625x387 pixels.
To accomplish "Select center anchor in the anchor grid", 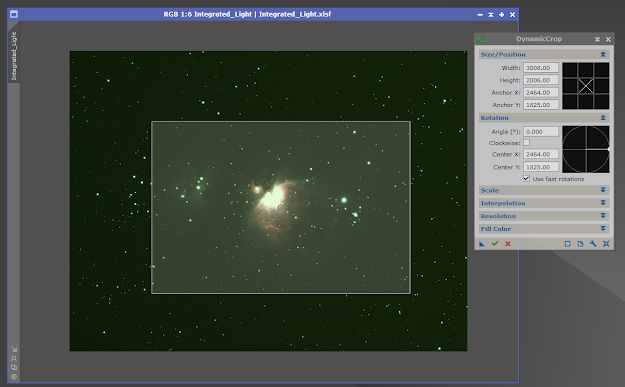I will pyautogui.click(x=586, y=86).
